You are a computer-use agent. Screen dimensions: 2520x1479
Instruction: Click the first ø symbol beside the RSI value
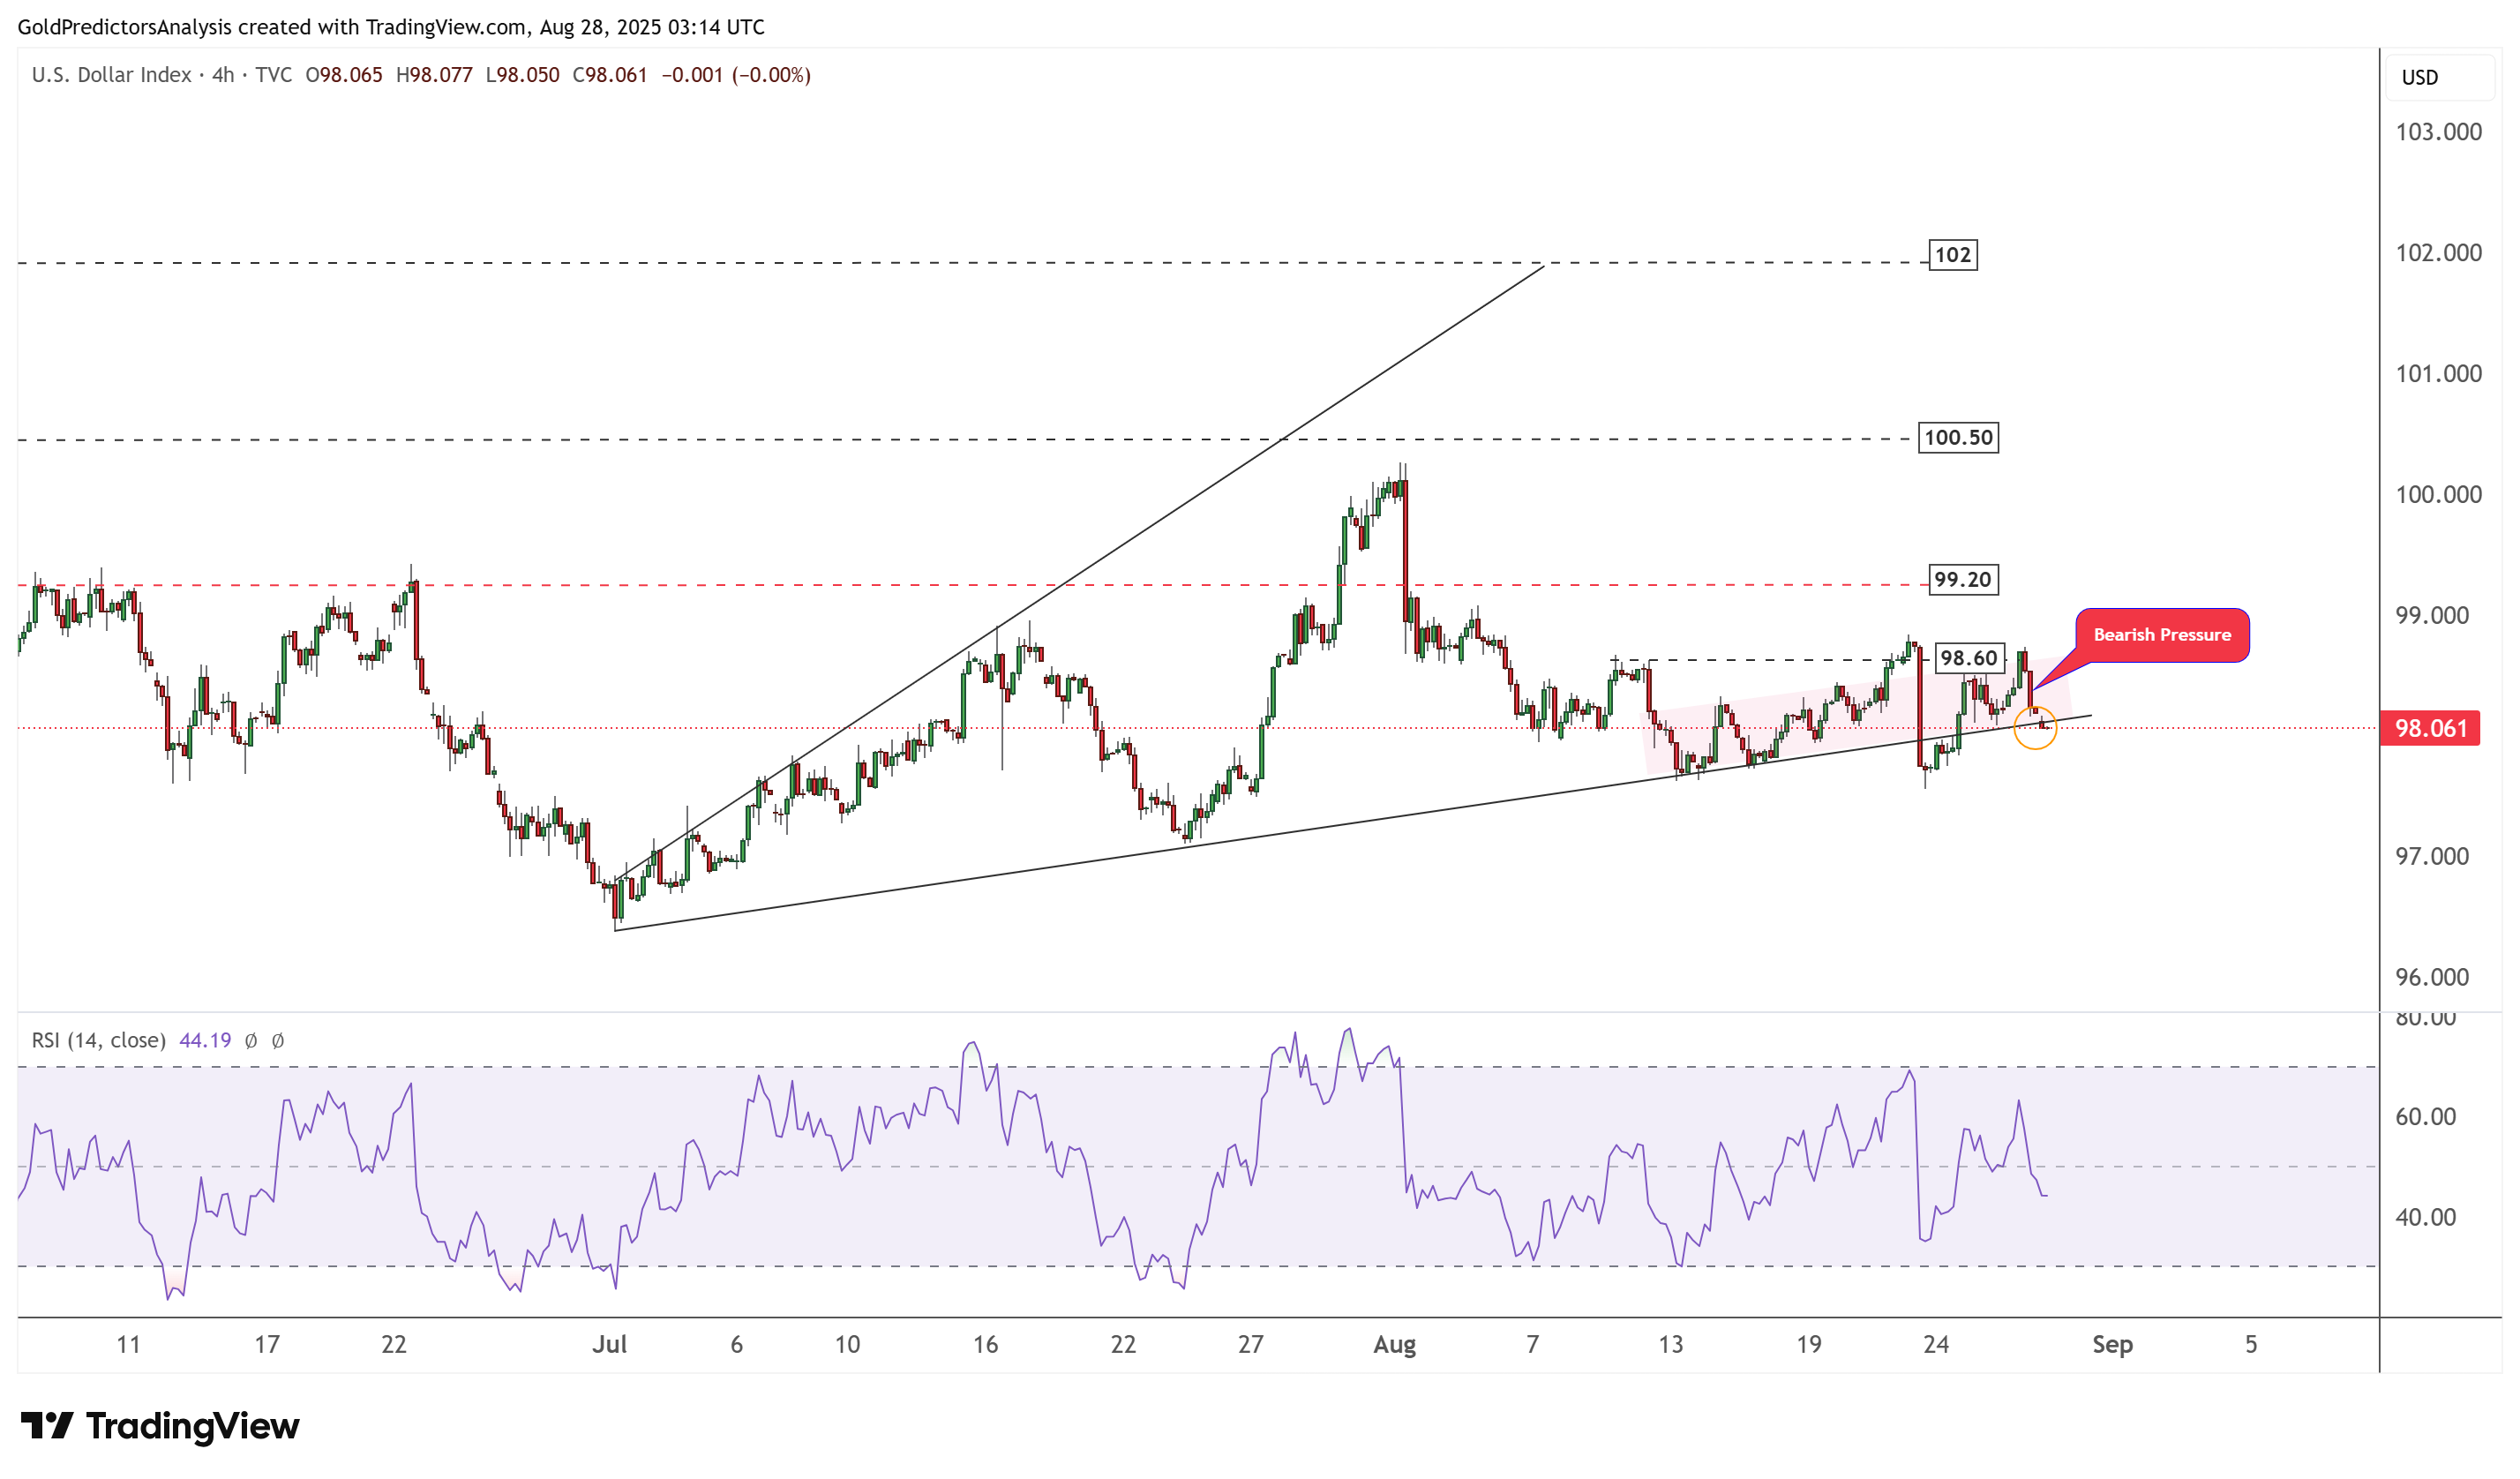click(251, 1041)
